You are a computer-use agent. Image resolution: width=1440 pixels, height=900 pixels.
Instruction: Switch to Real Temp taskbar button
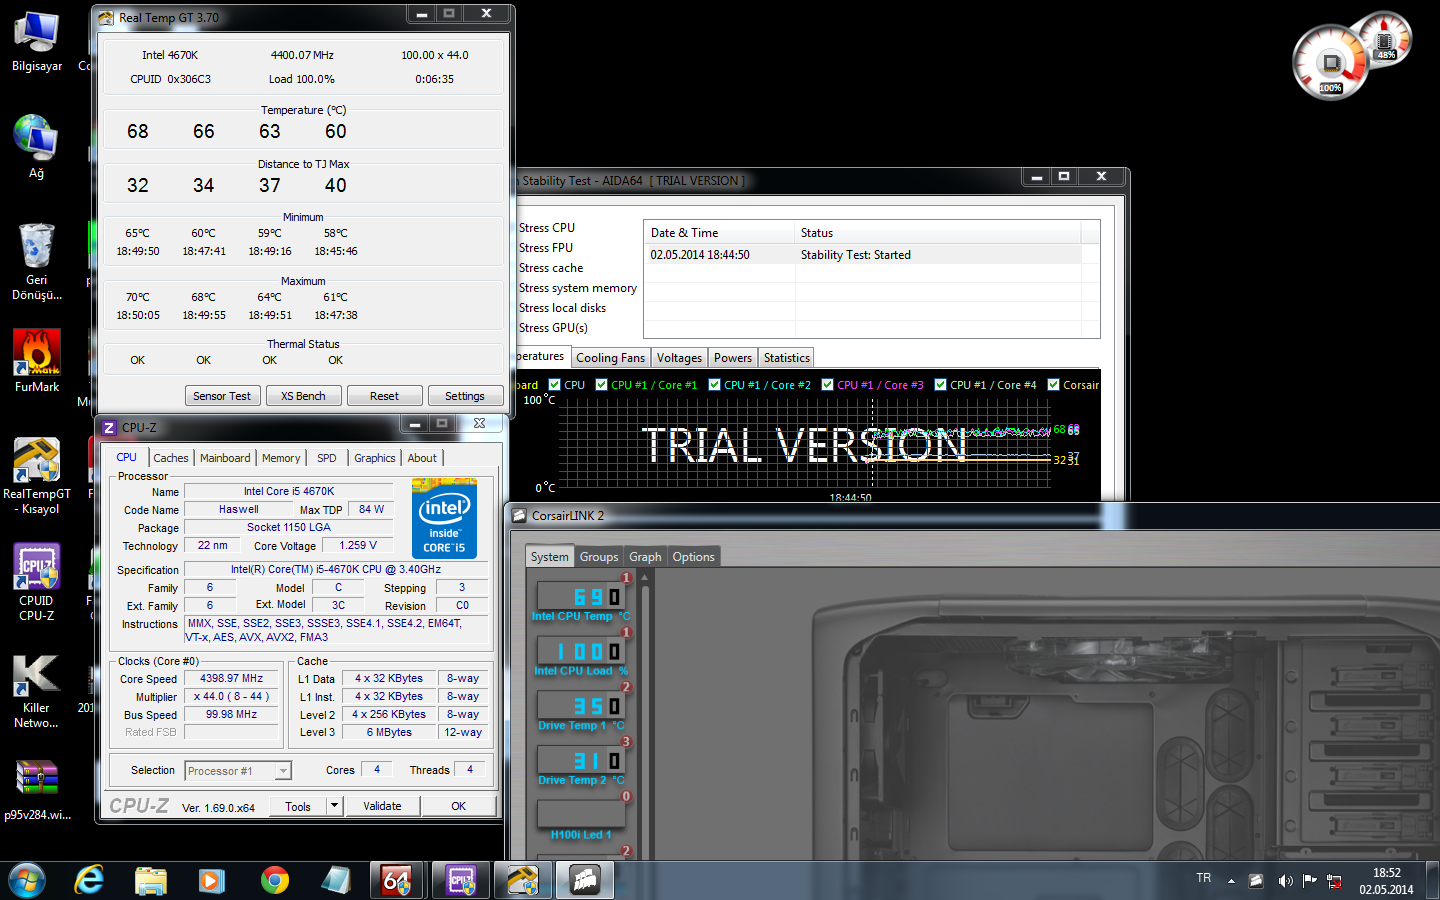[x=523, y=880]
